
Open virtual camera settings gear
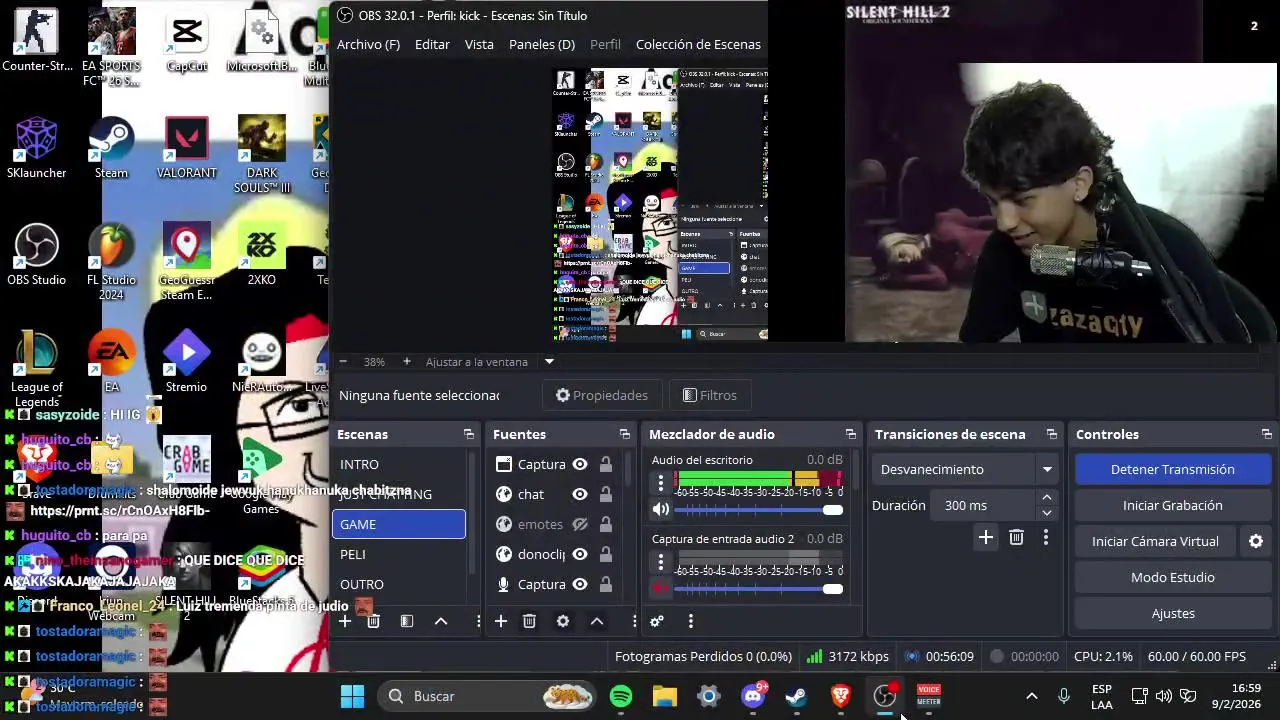click(1256, 541)
